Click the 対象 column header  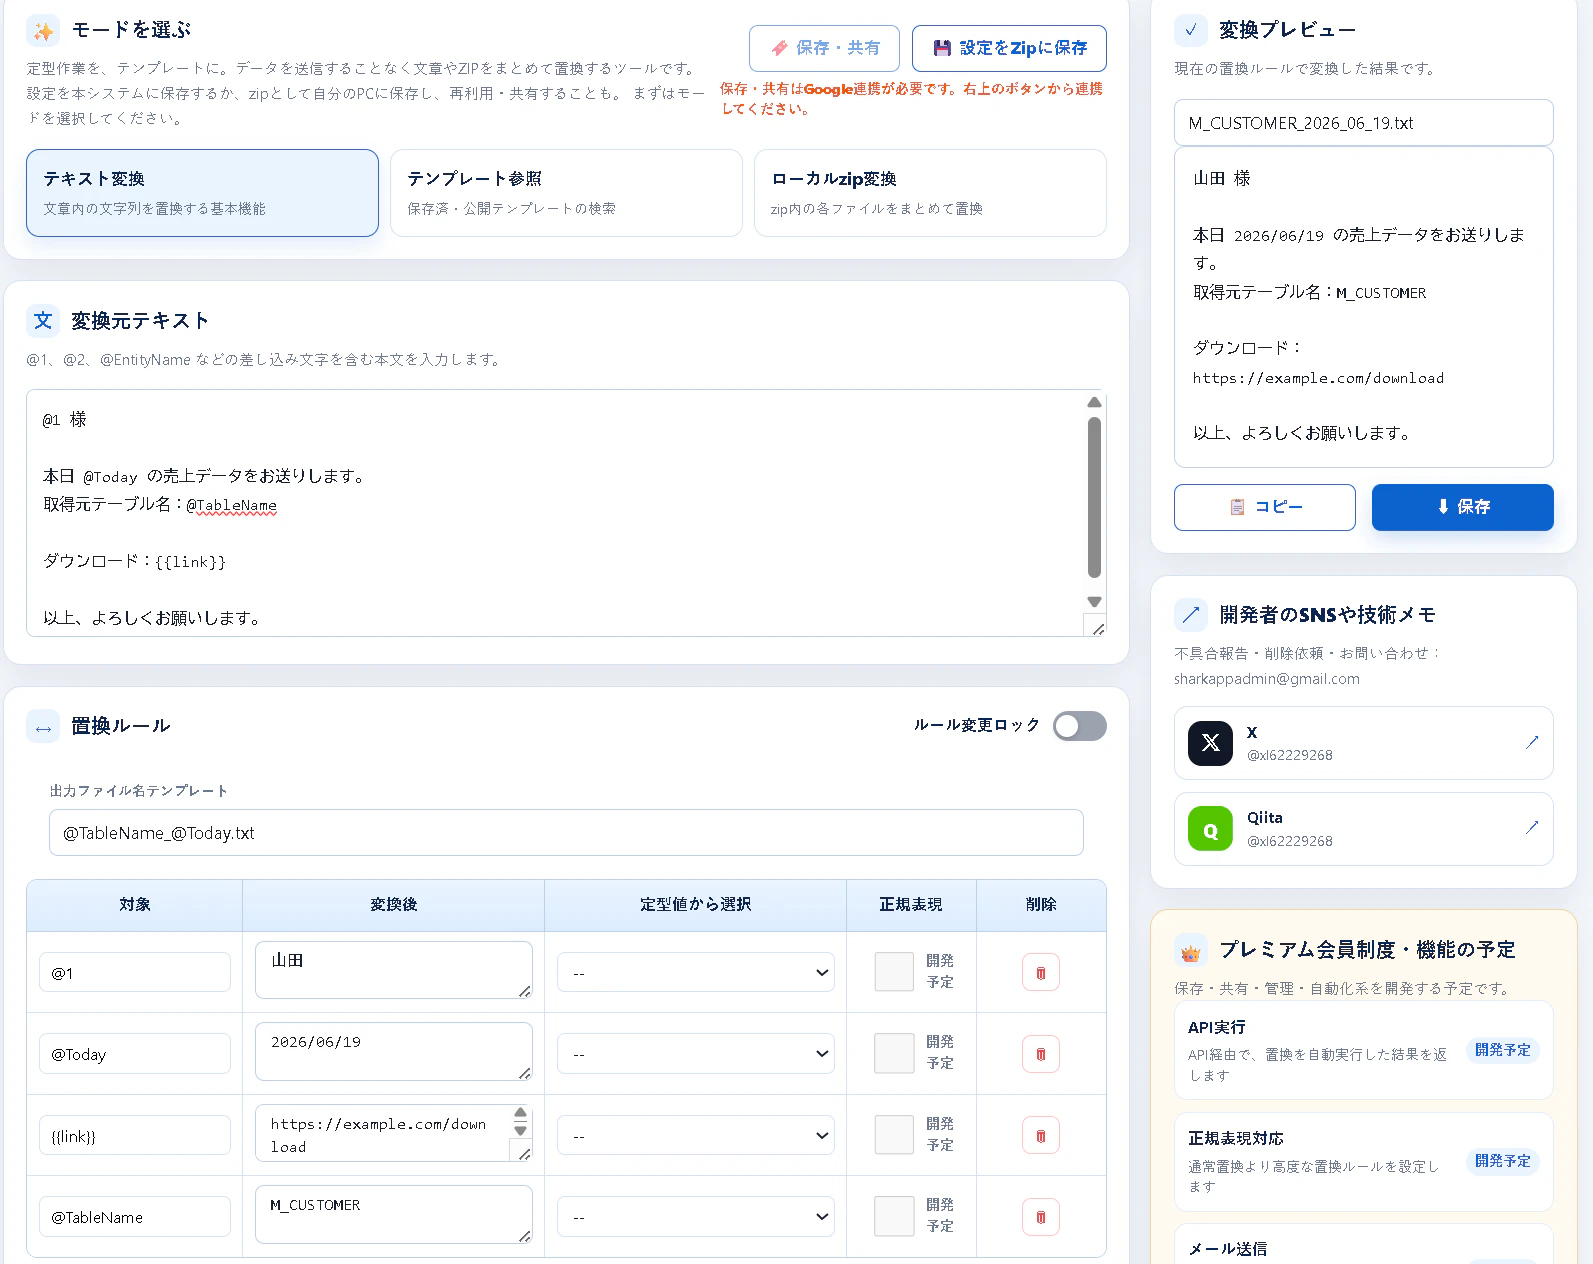pos(135,905)
